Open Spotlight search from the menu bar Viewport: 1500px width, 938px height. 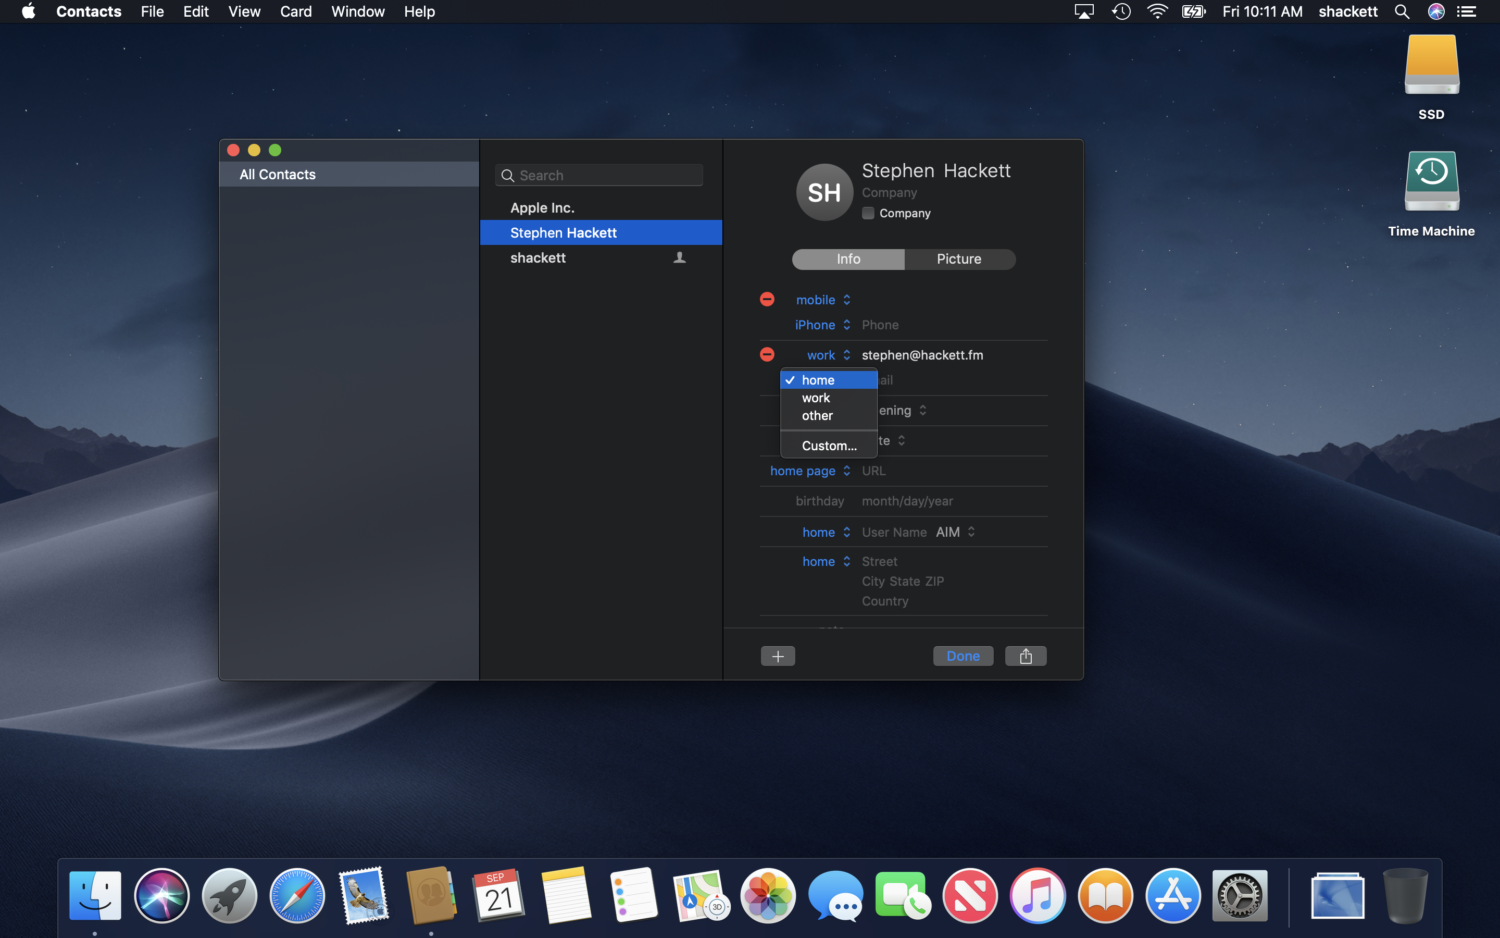[x=1402, y=11]
